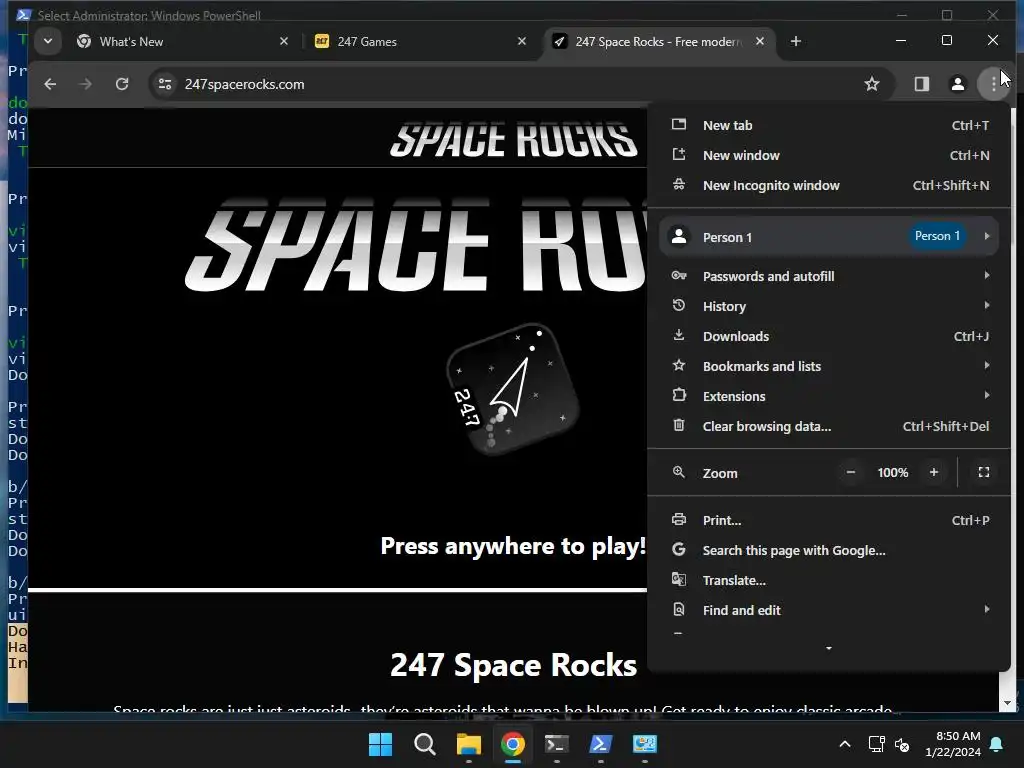Close the Chrome three-dot menu button
The width and height of the screenshot is (1024, 768).
pos(993,84)
